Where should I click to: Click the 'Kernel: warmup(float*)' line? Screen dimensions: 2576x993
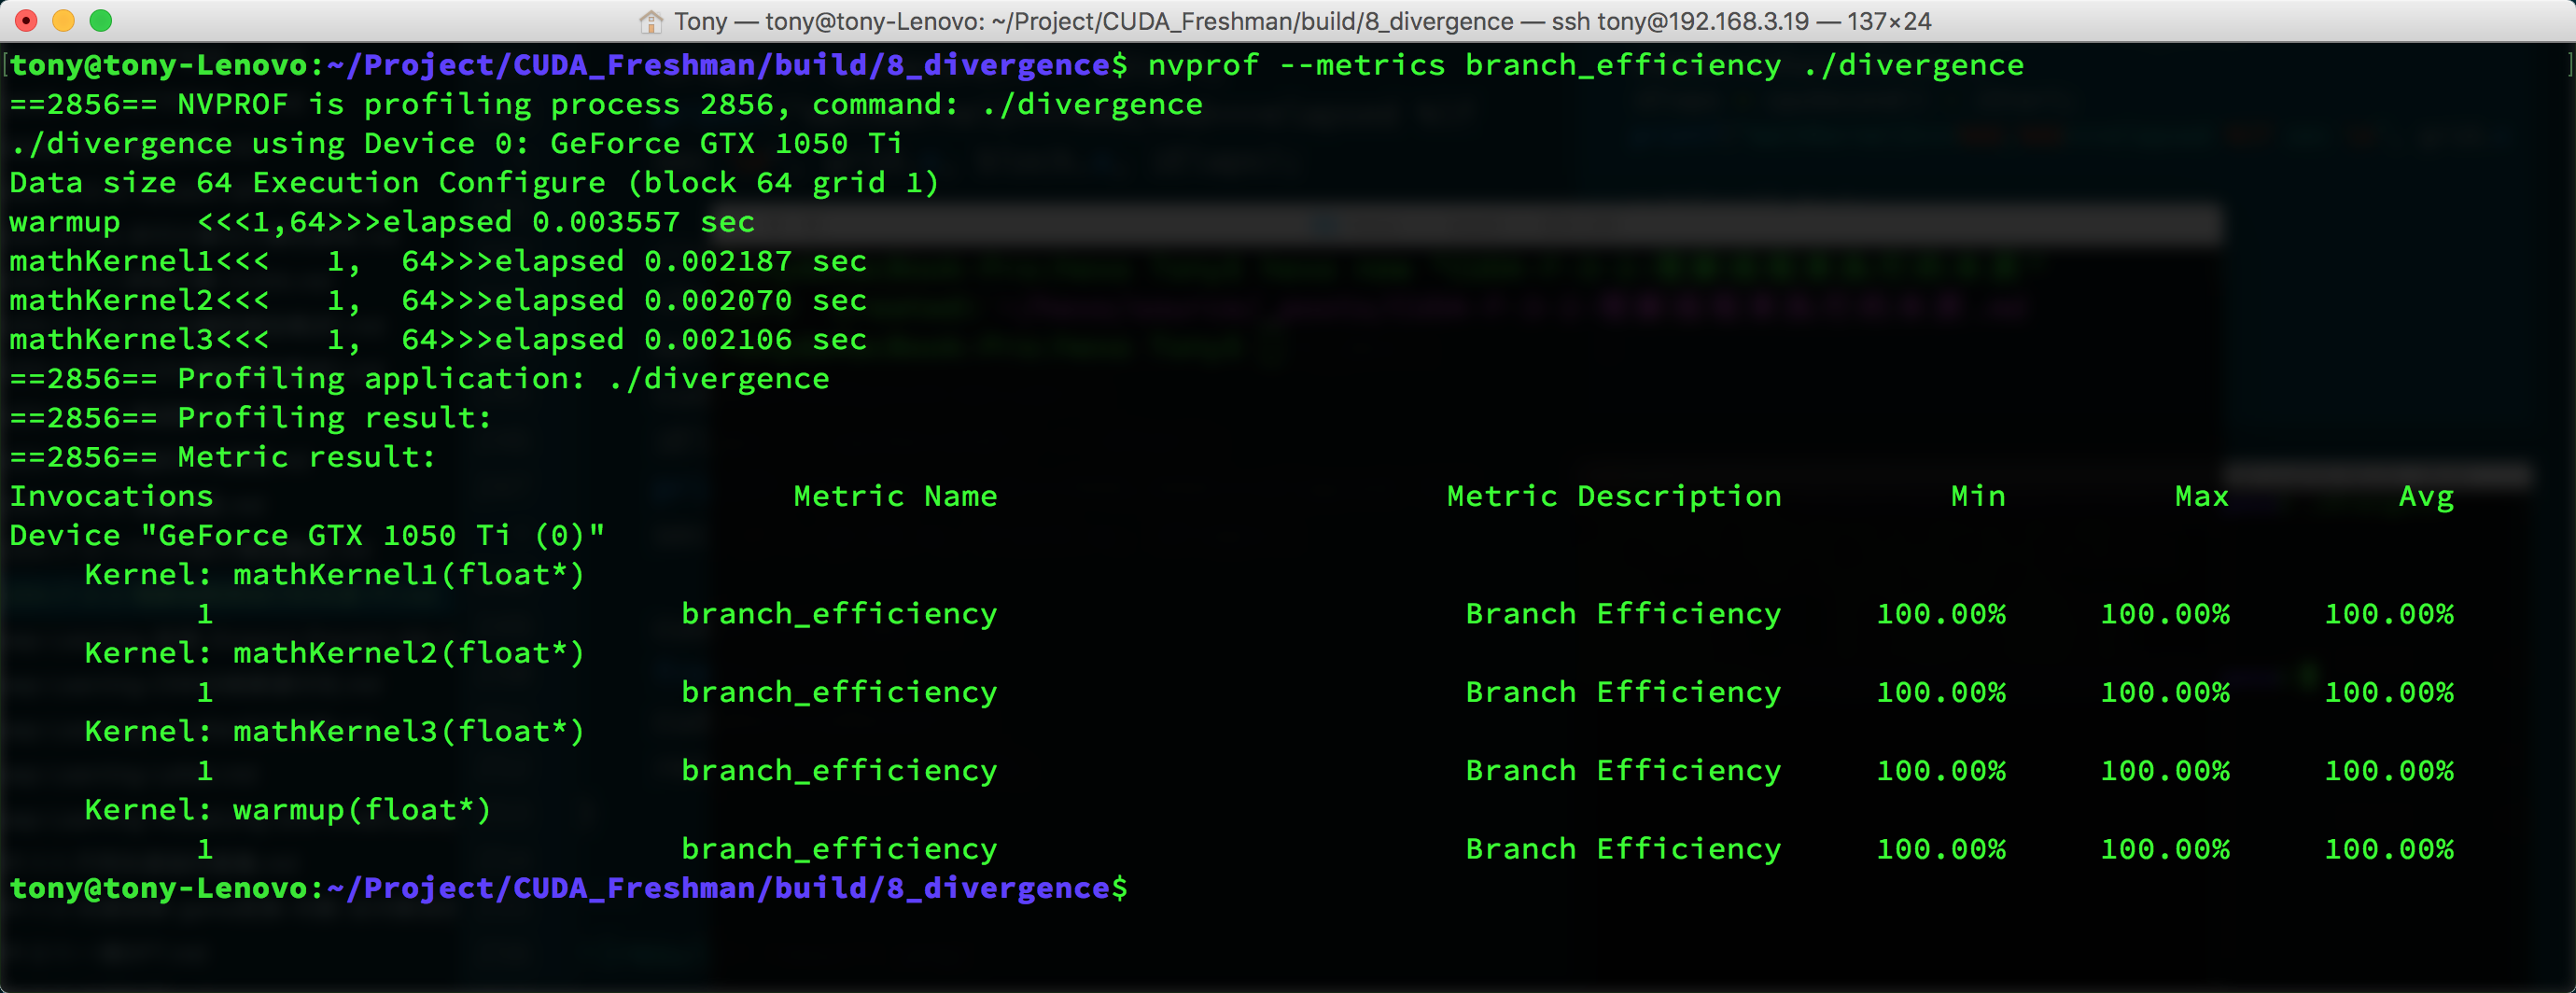(x=288, y=810)
